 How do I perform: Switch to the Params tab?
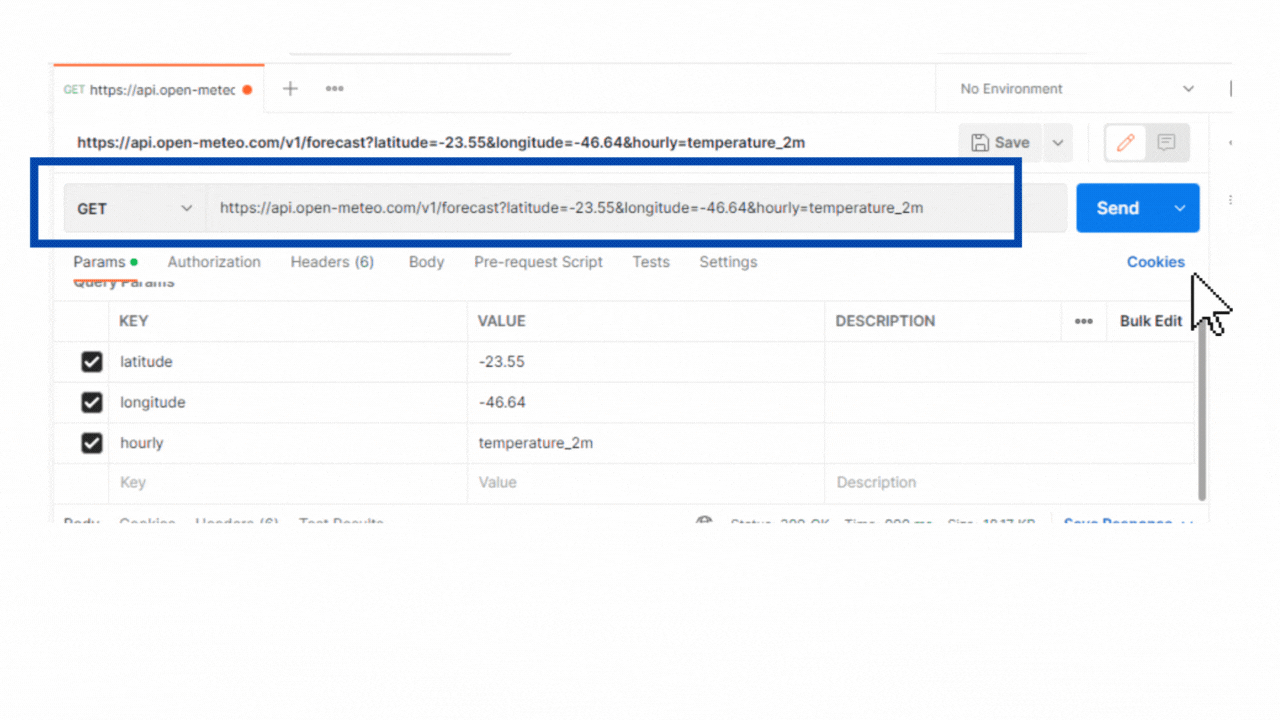click(105, 262)
